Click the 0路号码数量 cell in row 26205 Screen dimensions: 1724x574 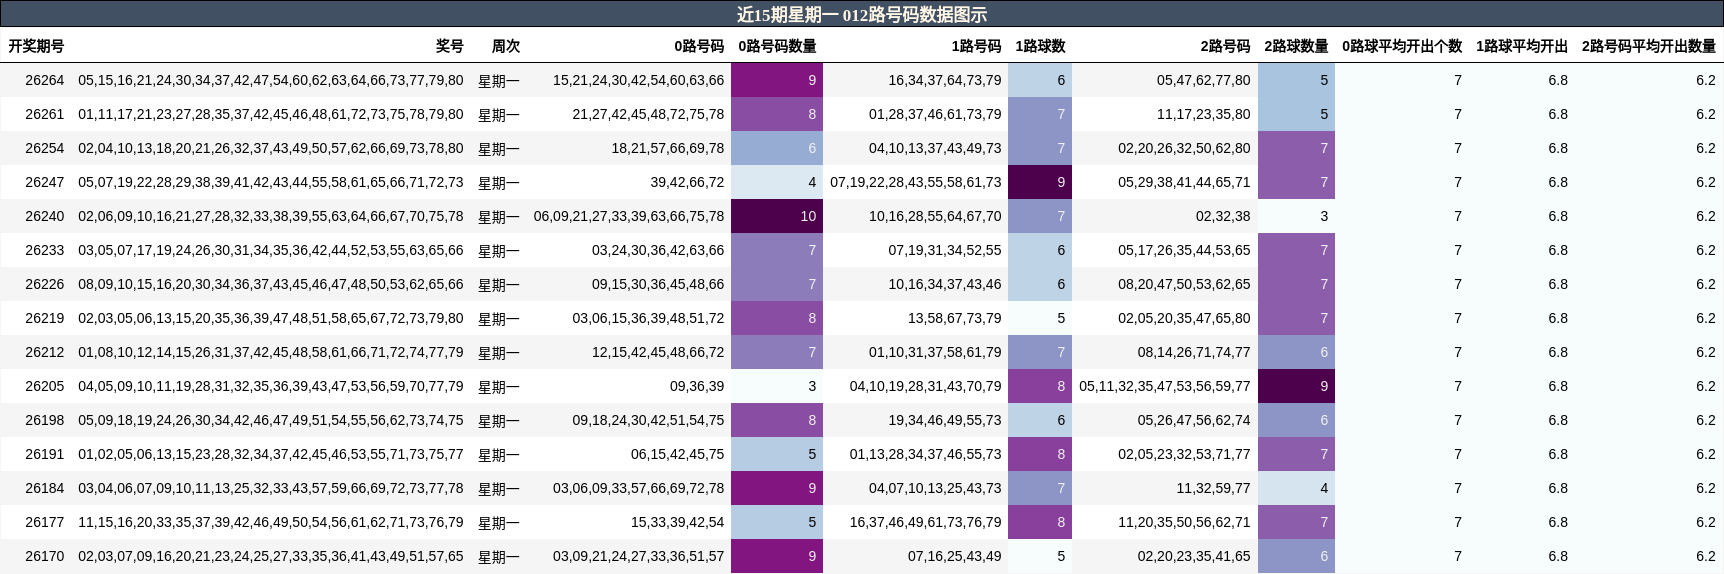tap(777, 386)
